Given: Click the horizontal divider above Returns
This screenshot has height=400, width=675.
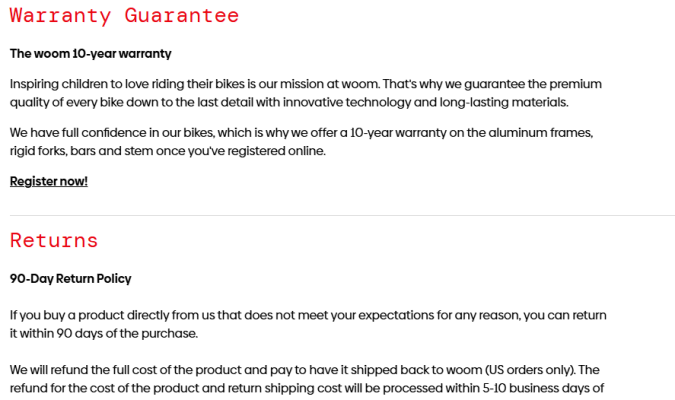Looking at the screenshot, I should coord(342,215).
